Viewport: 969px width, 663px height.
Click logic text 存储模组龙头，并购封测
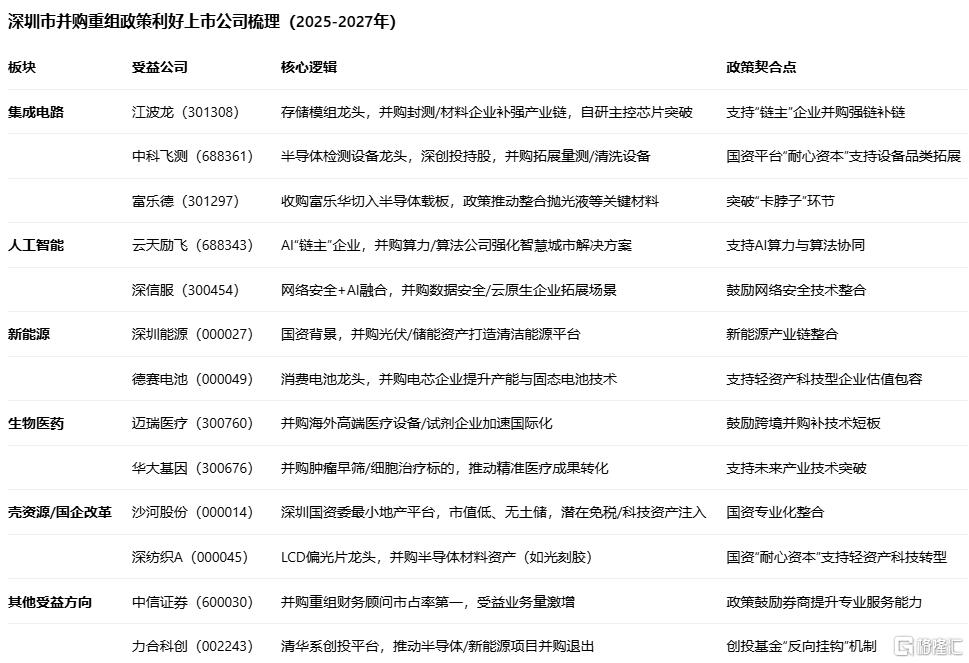[x=357, y=112]
